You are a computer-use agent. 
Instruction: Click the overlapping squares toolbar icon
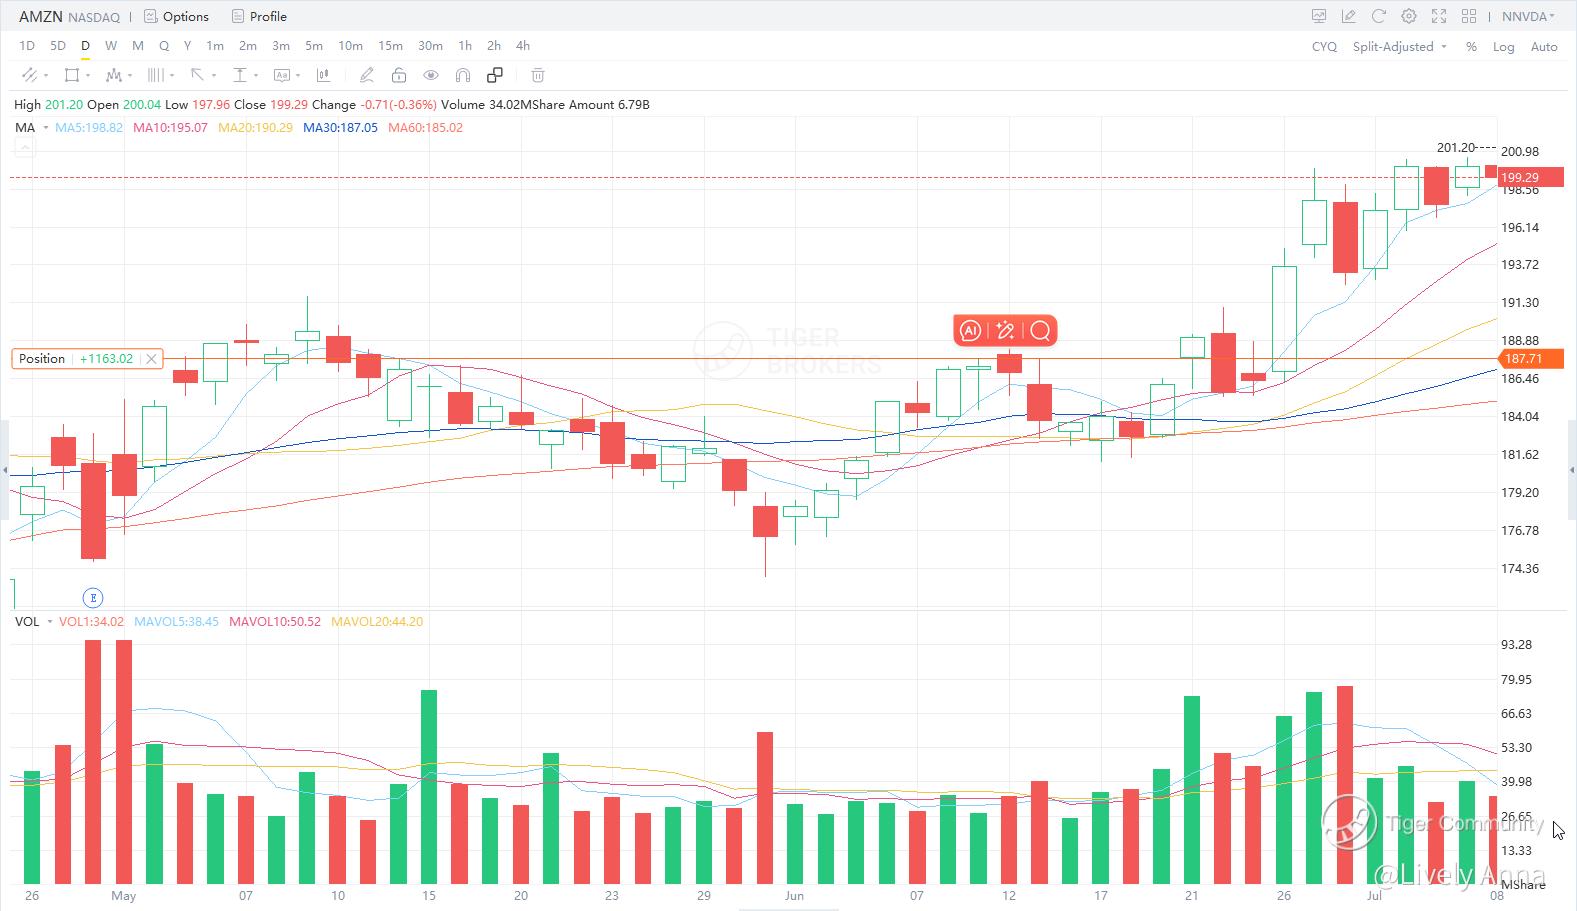pos(495,75)
